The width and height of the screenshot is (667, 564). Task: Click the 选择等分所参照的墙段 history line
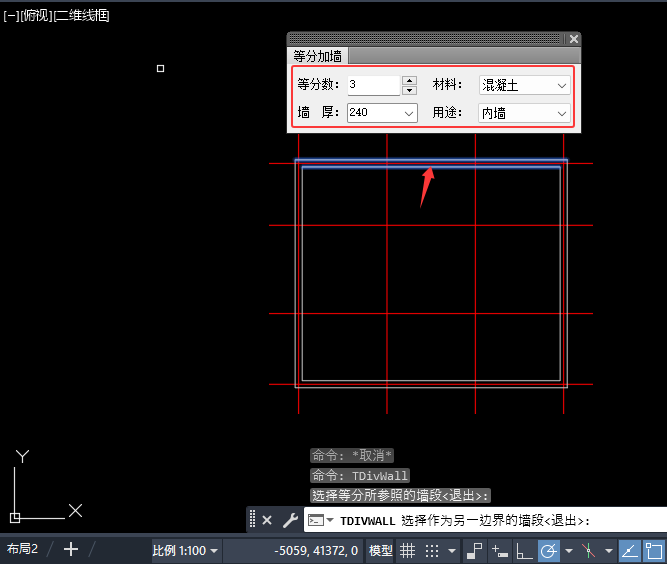[x=400, y=496]
